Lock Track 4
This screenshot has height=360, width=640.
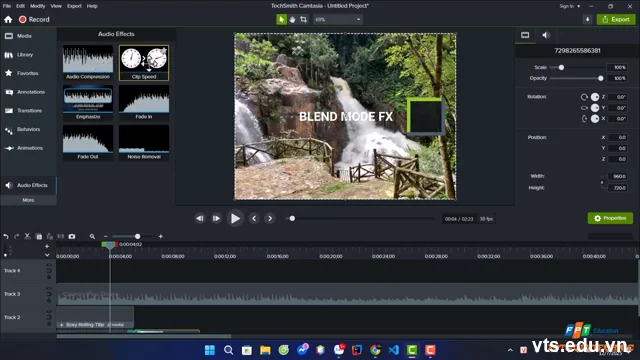click(49, 277)
